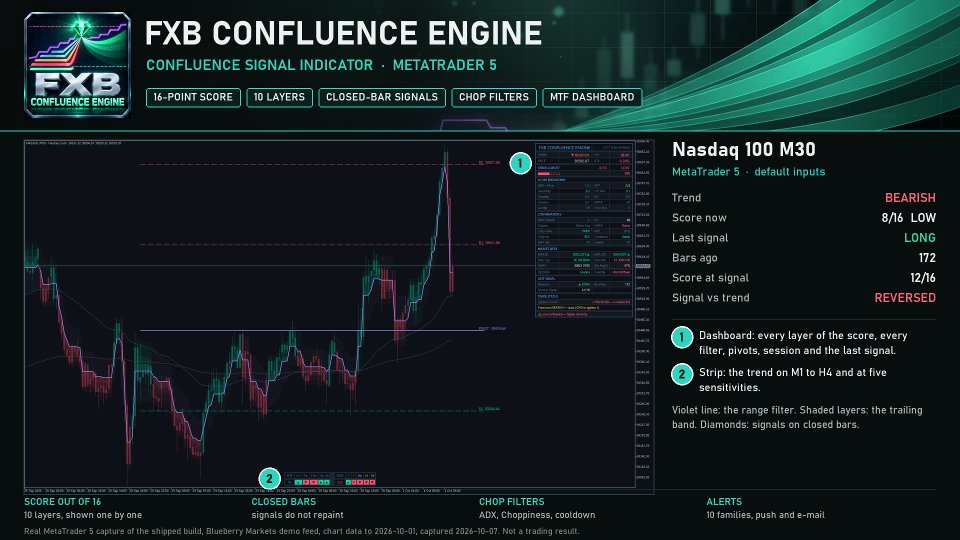960x540 pixels.
Task: Click the Score at signal label
Action: click(x=710, y=278)
